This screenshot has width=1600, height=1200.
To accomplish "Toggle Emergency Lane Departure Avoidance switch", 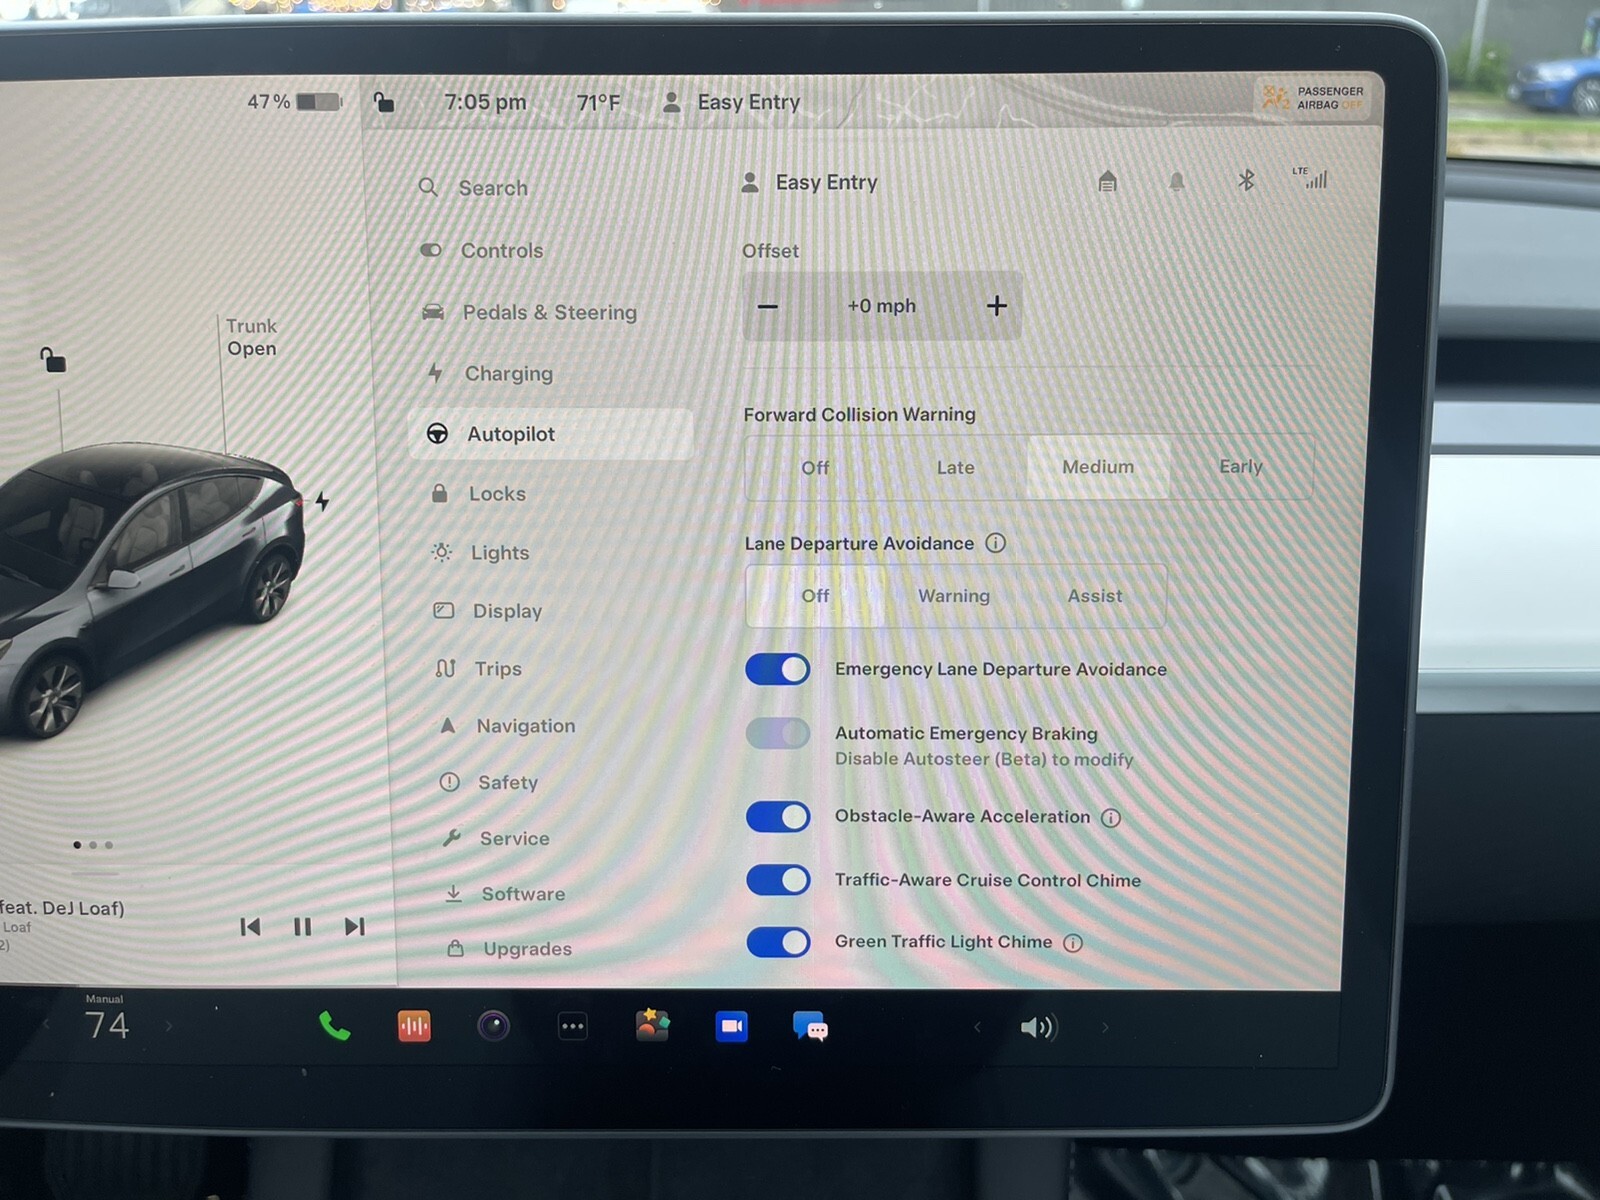I will [x=778, y=669].
